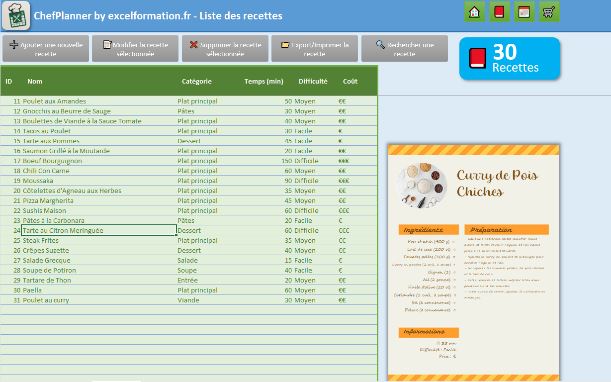611x382 pixels.
Task: Click the Ingrédients heading on recipe card
Action: tap(429, 230)
